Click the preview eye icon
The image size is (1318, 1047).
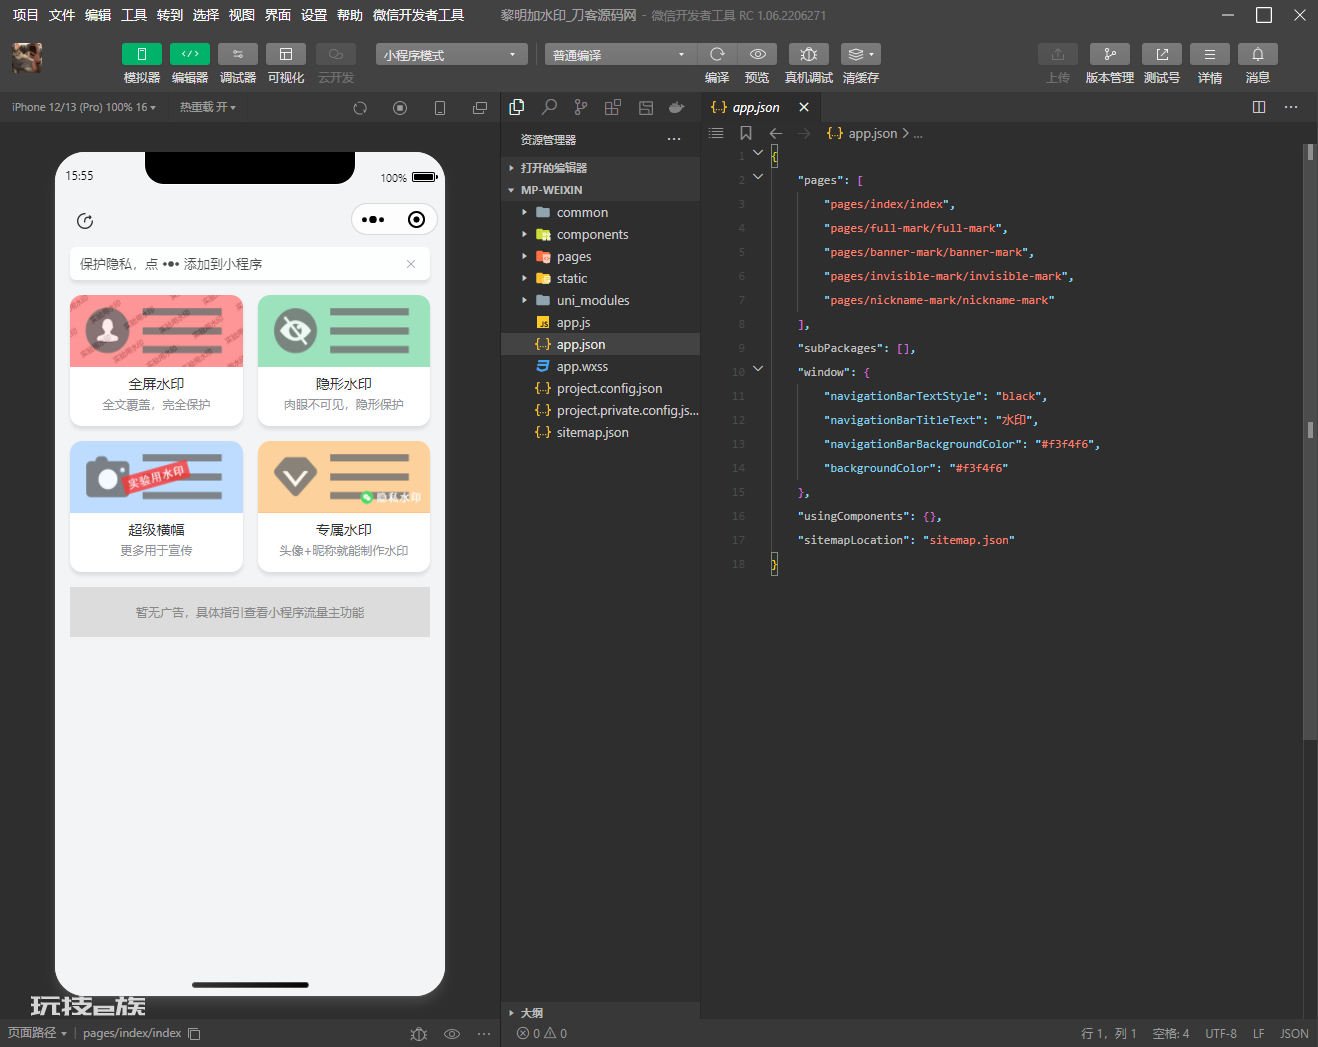(x=758, y=54)
